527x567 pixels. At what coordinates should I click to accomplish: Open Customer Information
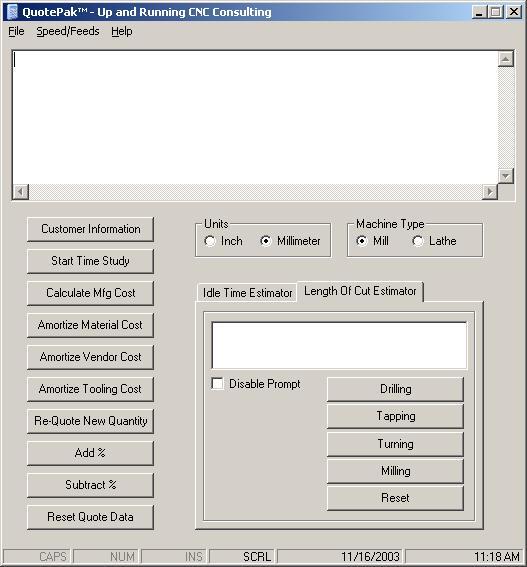click(x=90, y=229)
